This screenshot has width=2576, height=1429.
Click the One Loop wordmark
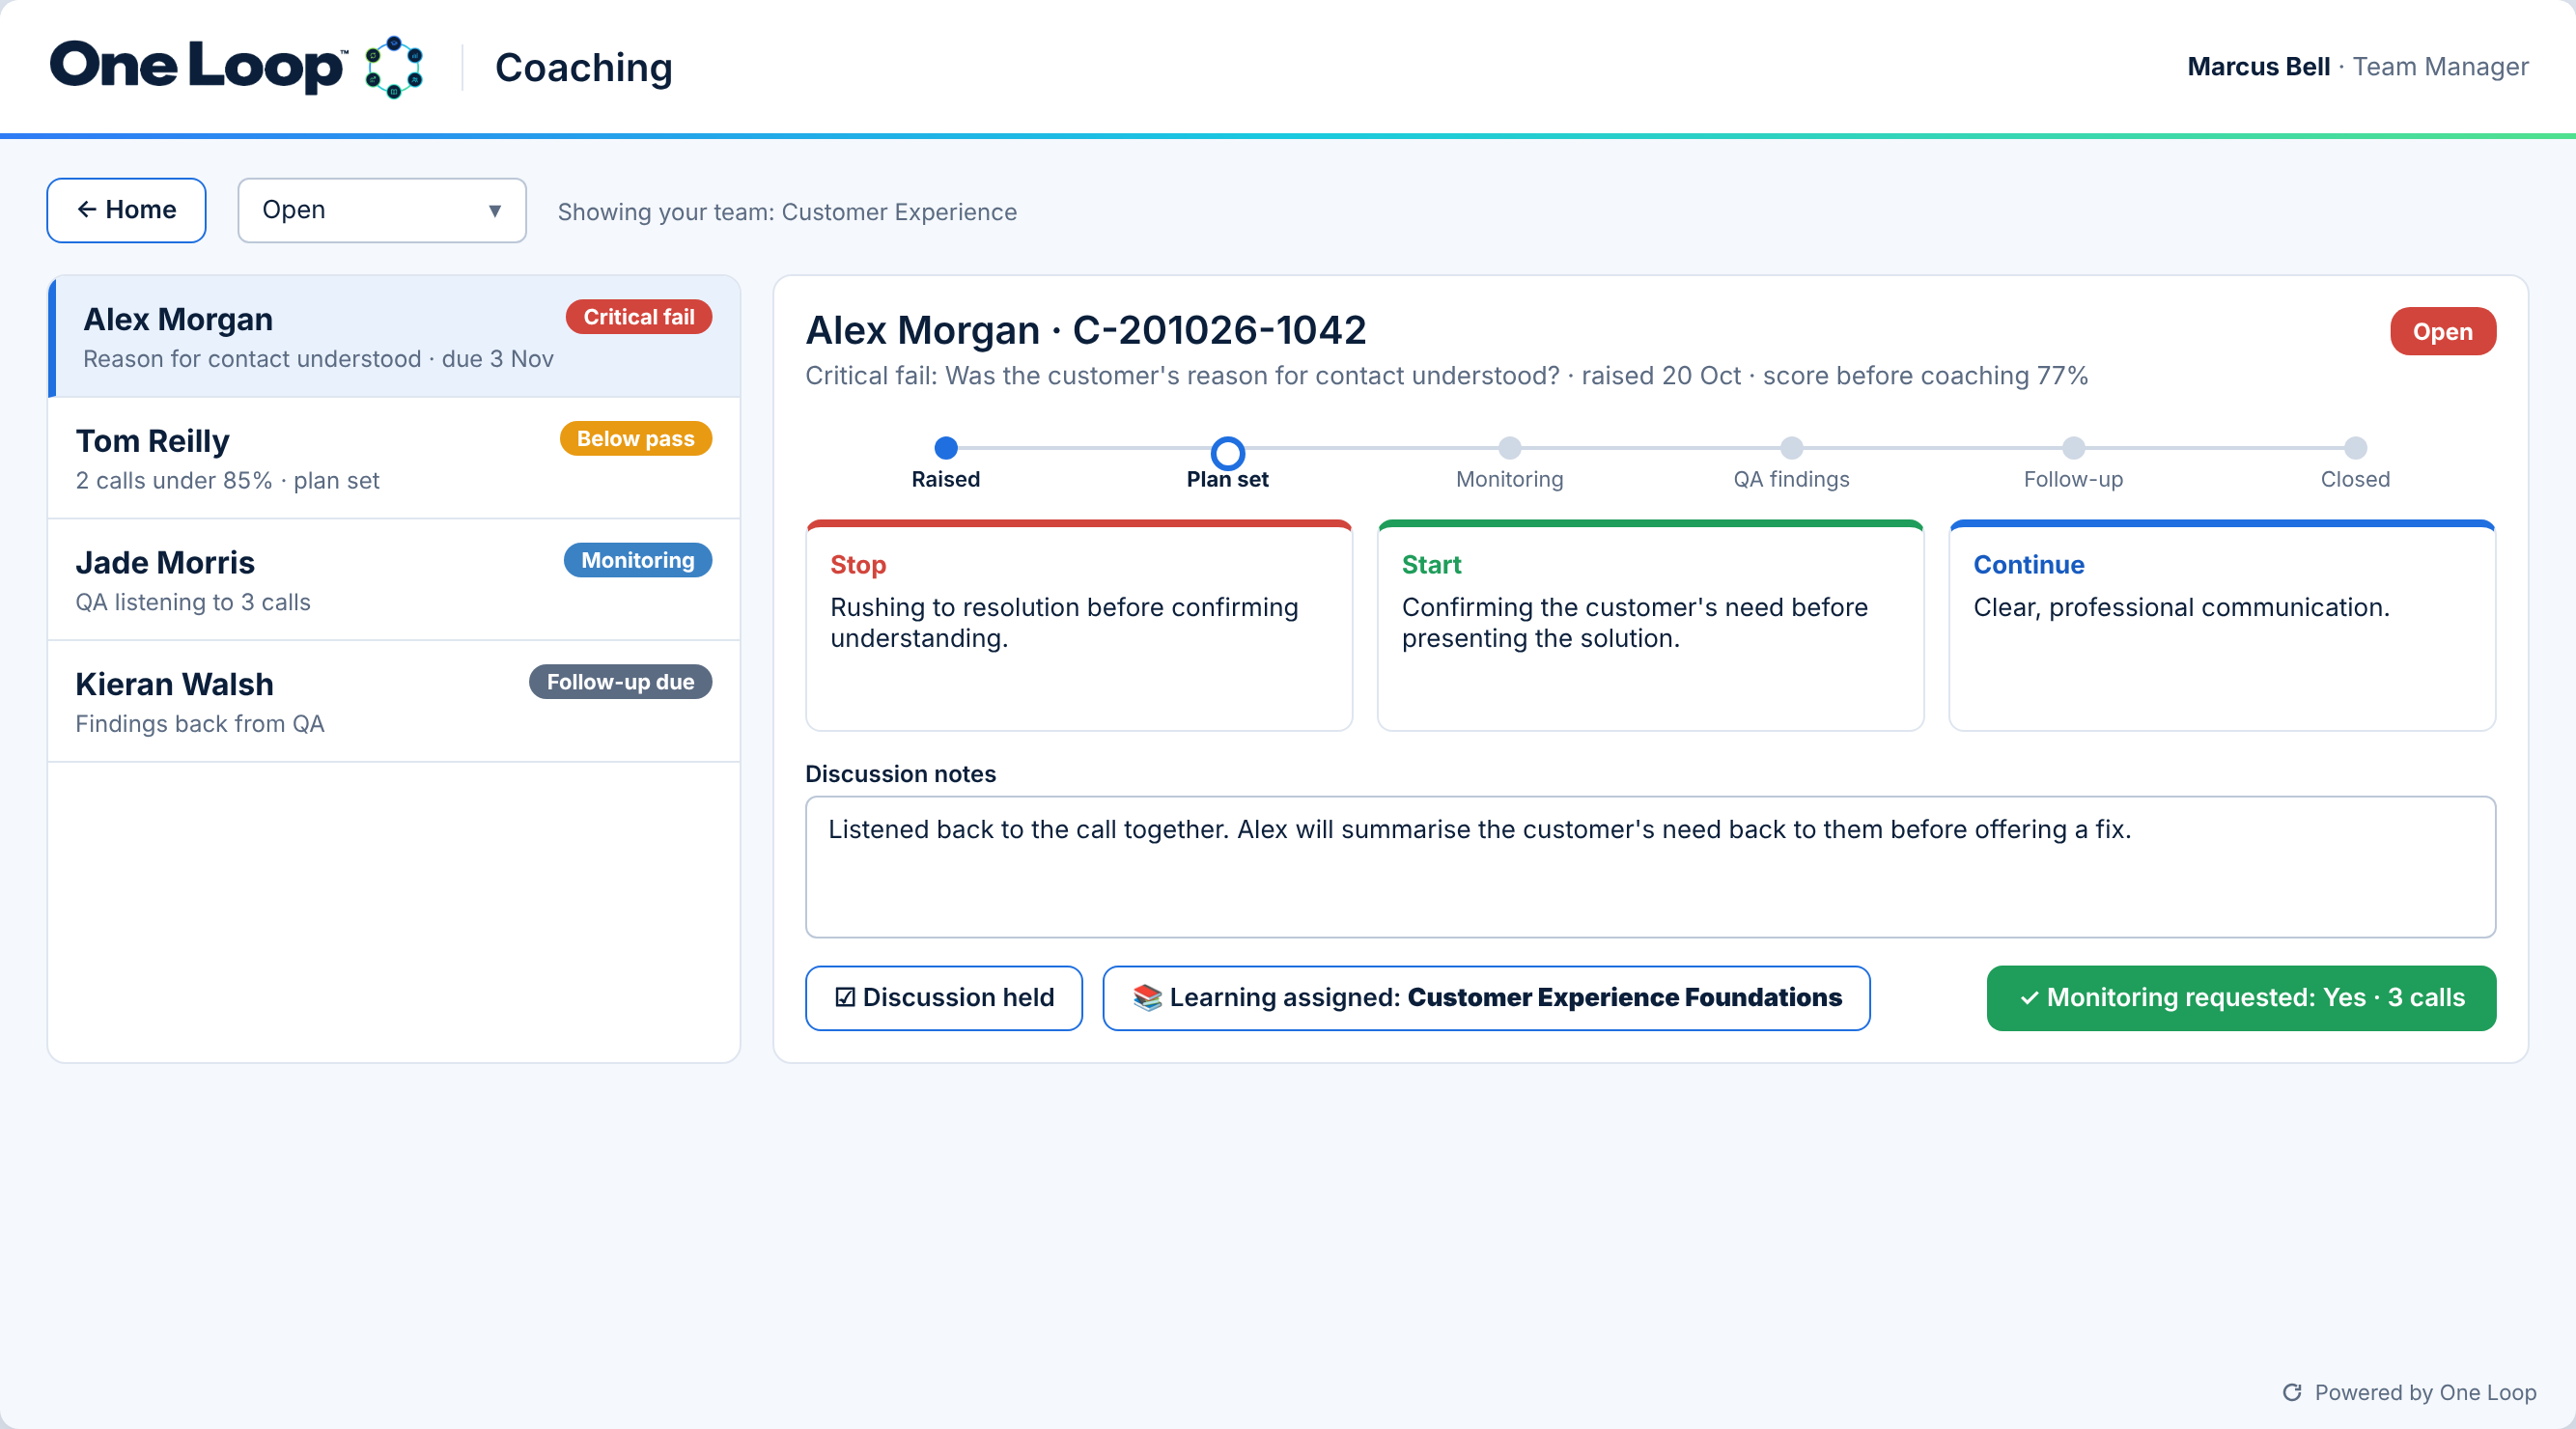(x=198, y=67)
